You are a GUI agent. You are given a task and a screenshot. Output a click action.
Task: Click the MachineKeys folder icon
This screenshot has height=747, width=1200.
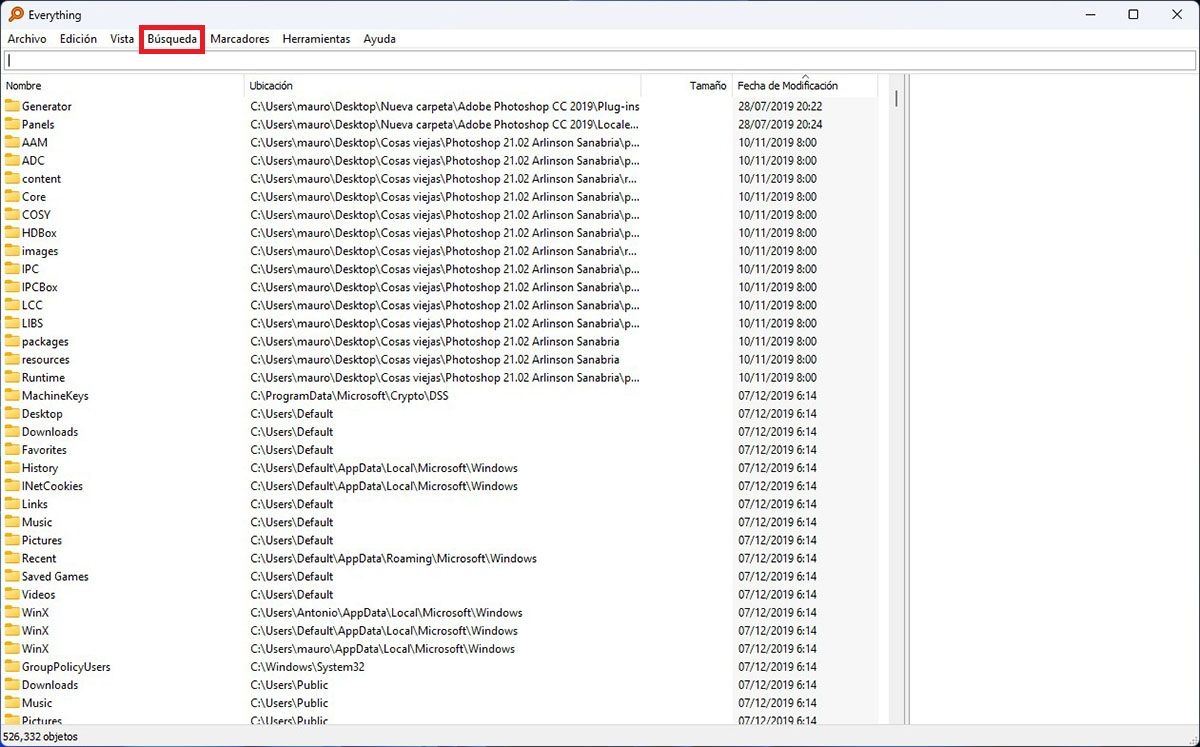pos(12,395)
